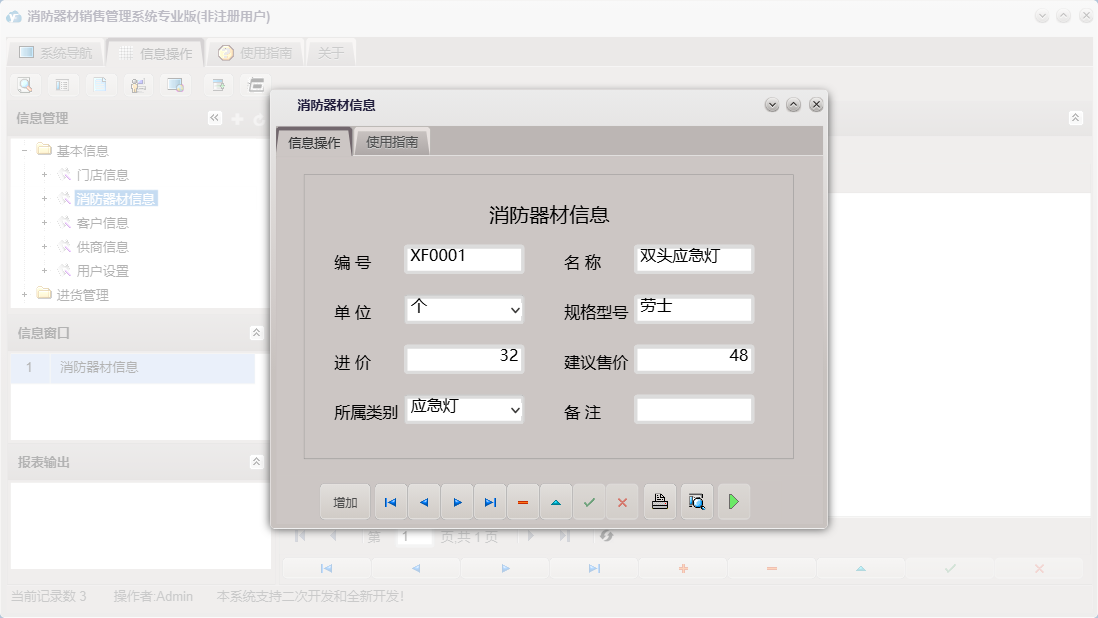1098x618 pixels.
Task: Expand the 进货管理 tree node
Action: pyautogui.click(x=22, y=294)
